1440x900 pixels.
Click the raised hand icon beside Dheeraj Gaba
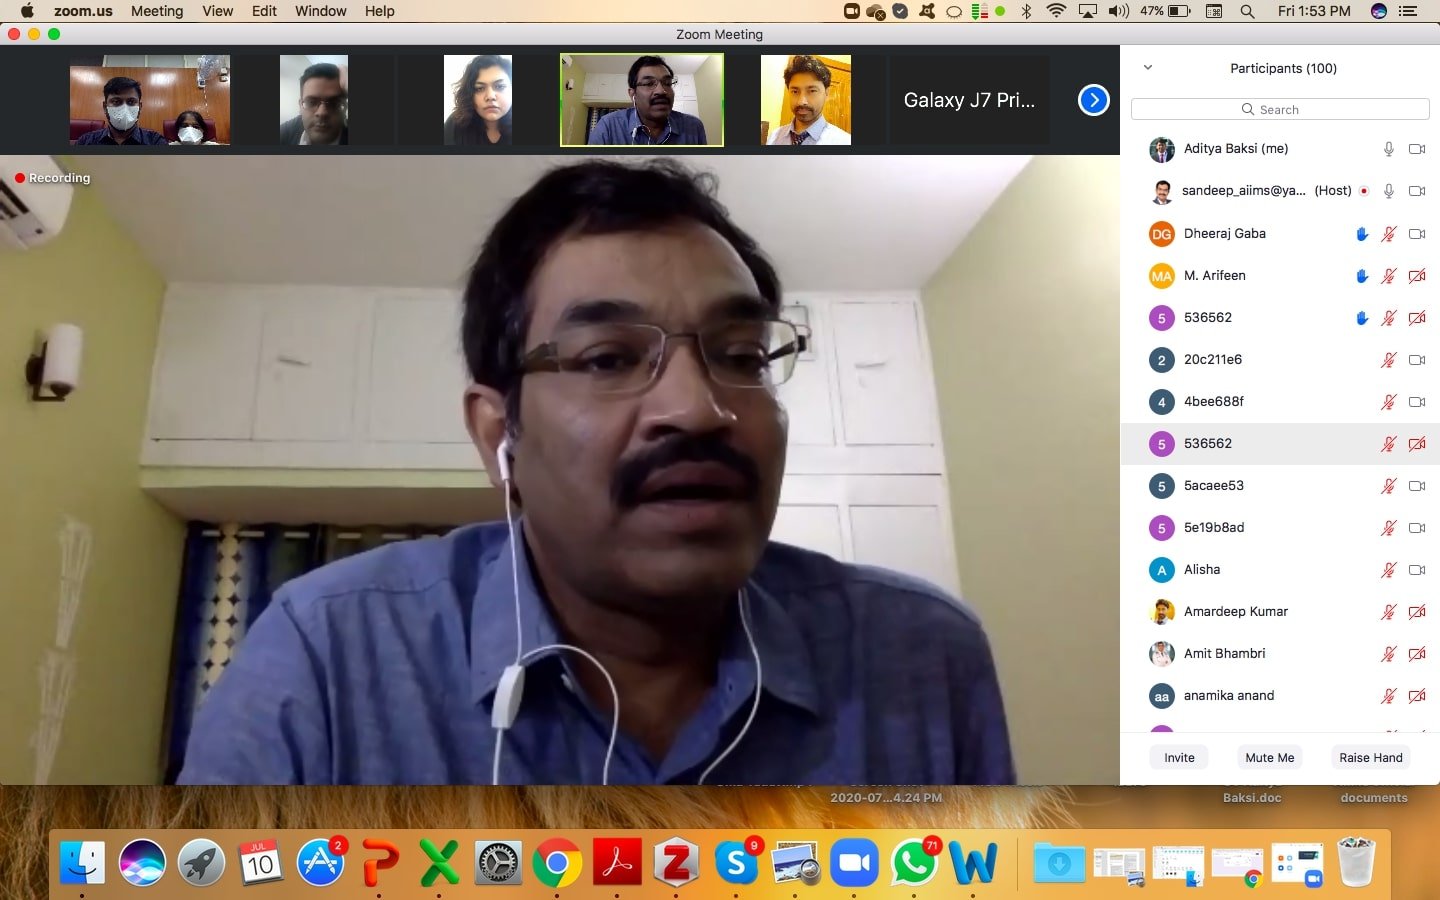click(x=1361, y=234)
